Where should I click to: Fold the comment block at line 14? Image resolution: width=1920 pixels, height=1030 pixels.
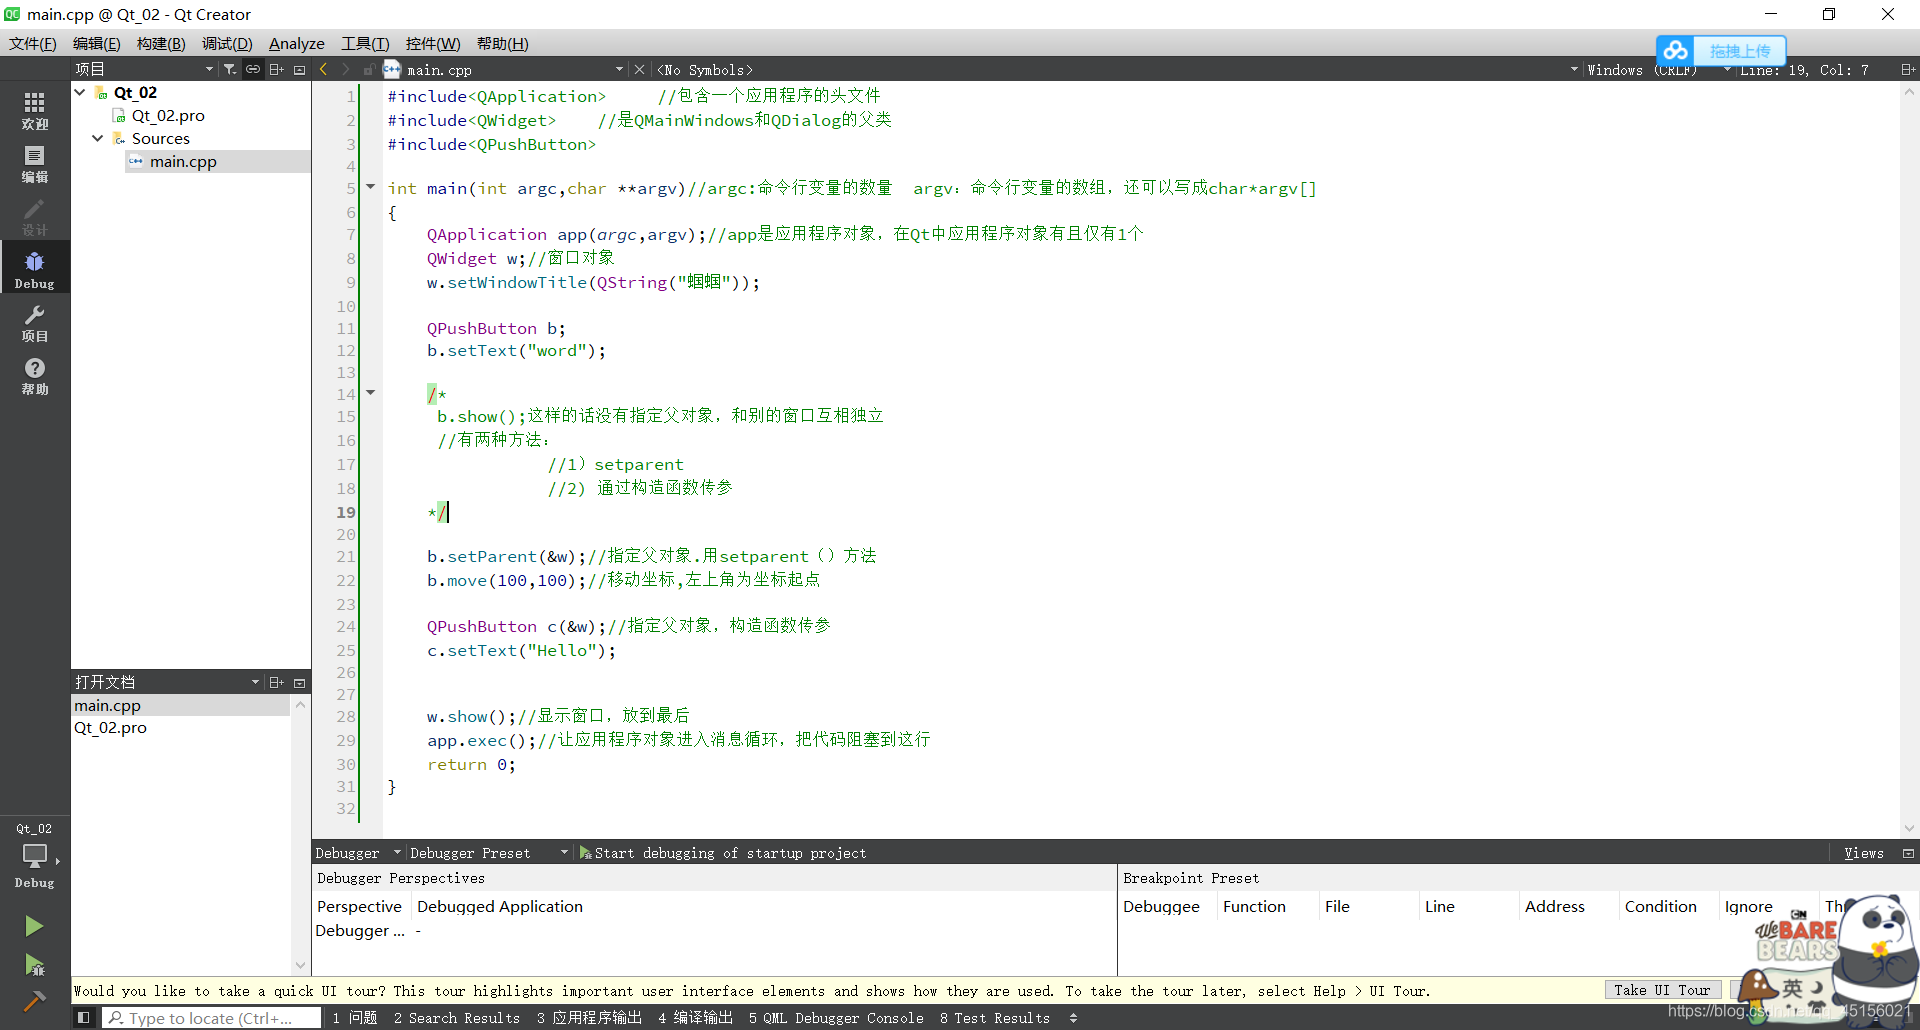coord(370,393)
